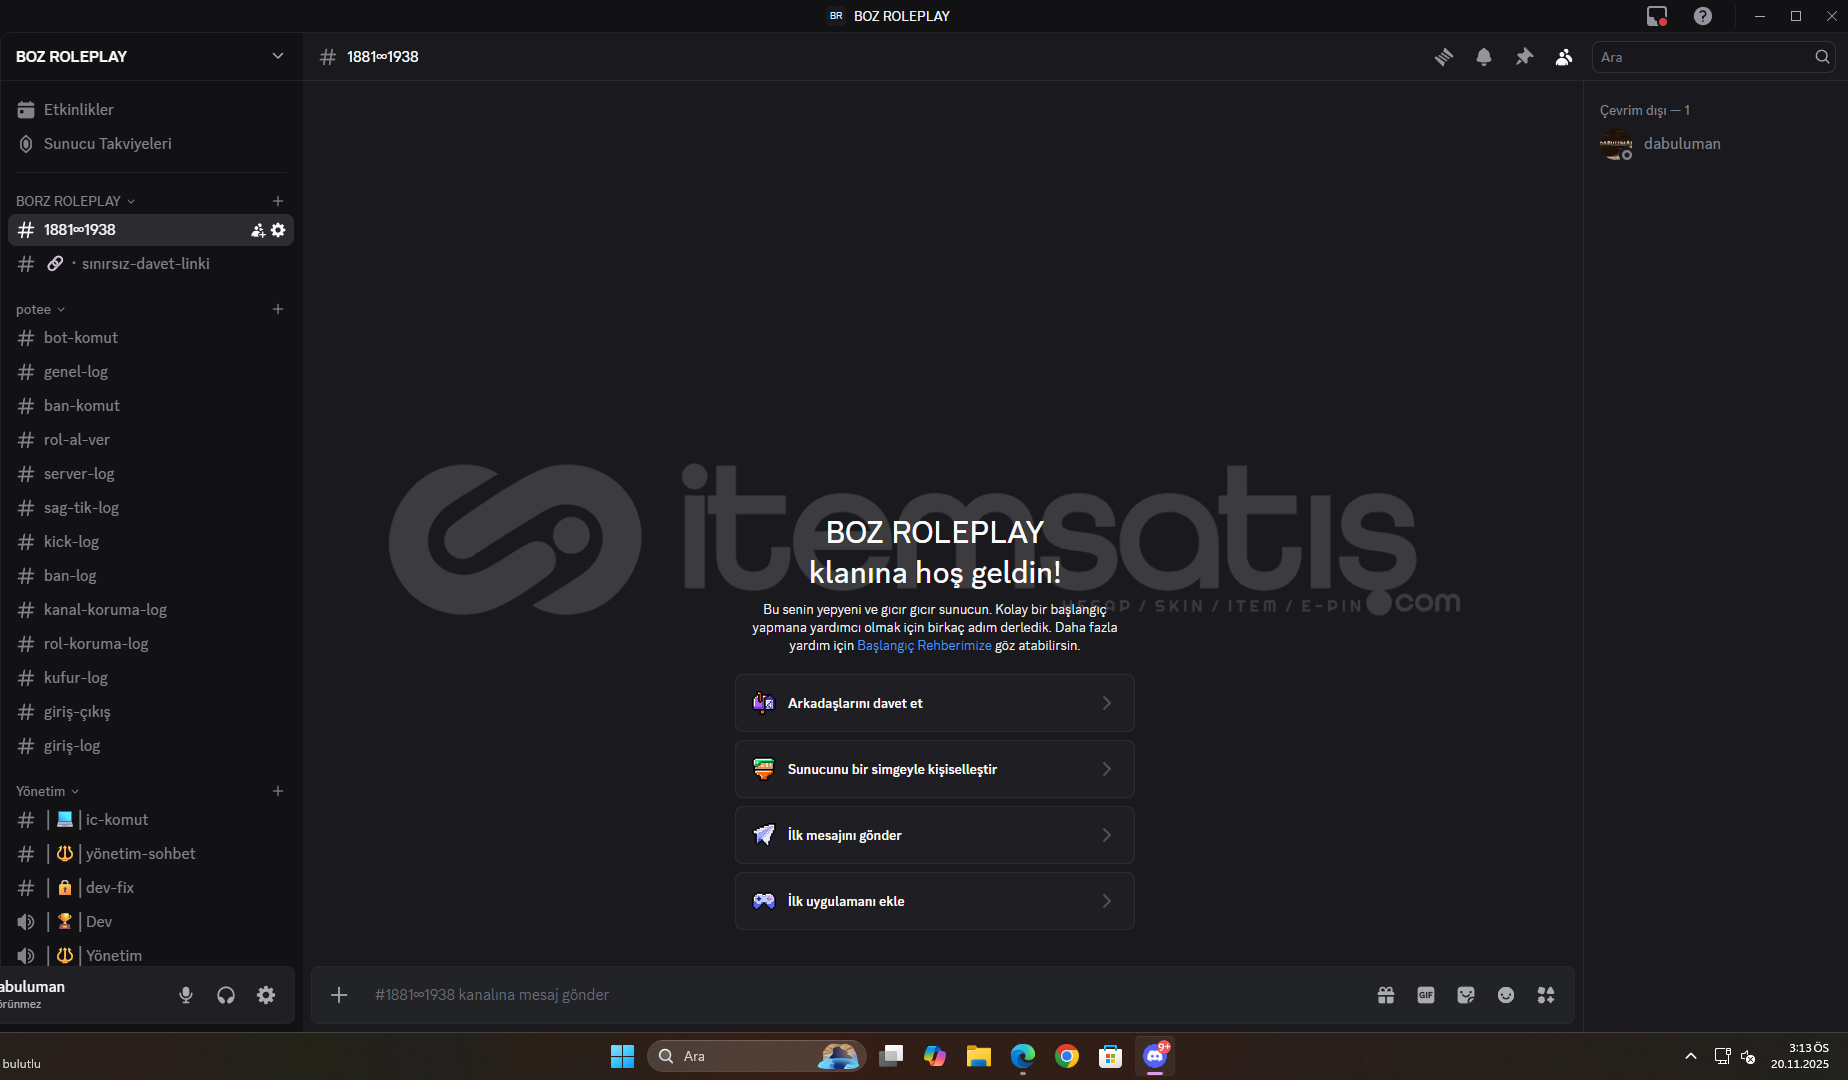Open the ban-log channel

pos(150,576)
